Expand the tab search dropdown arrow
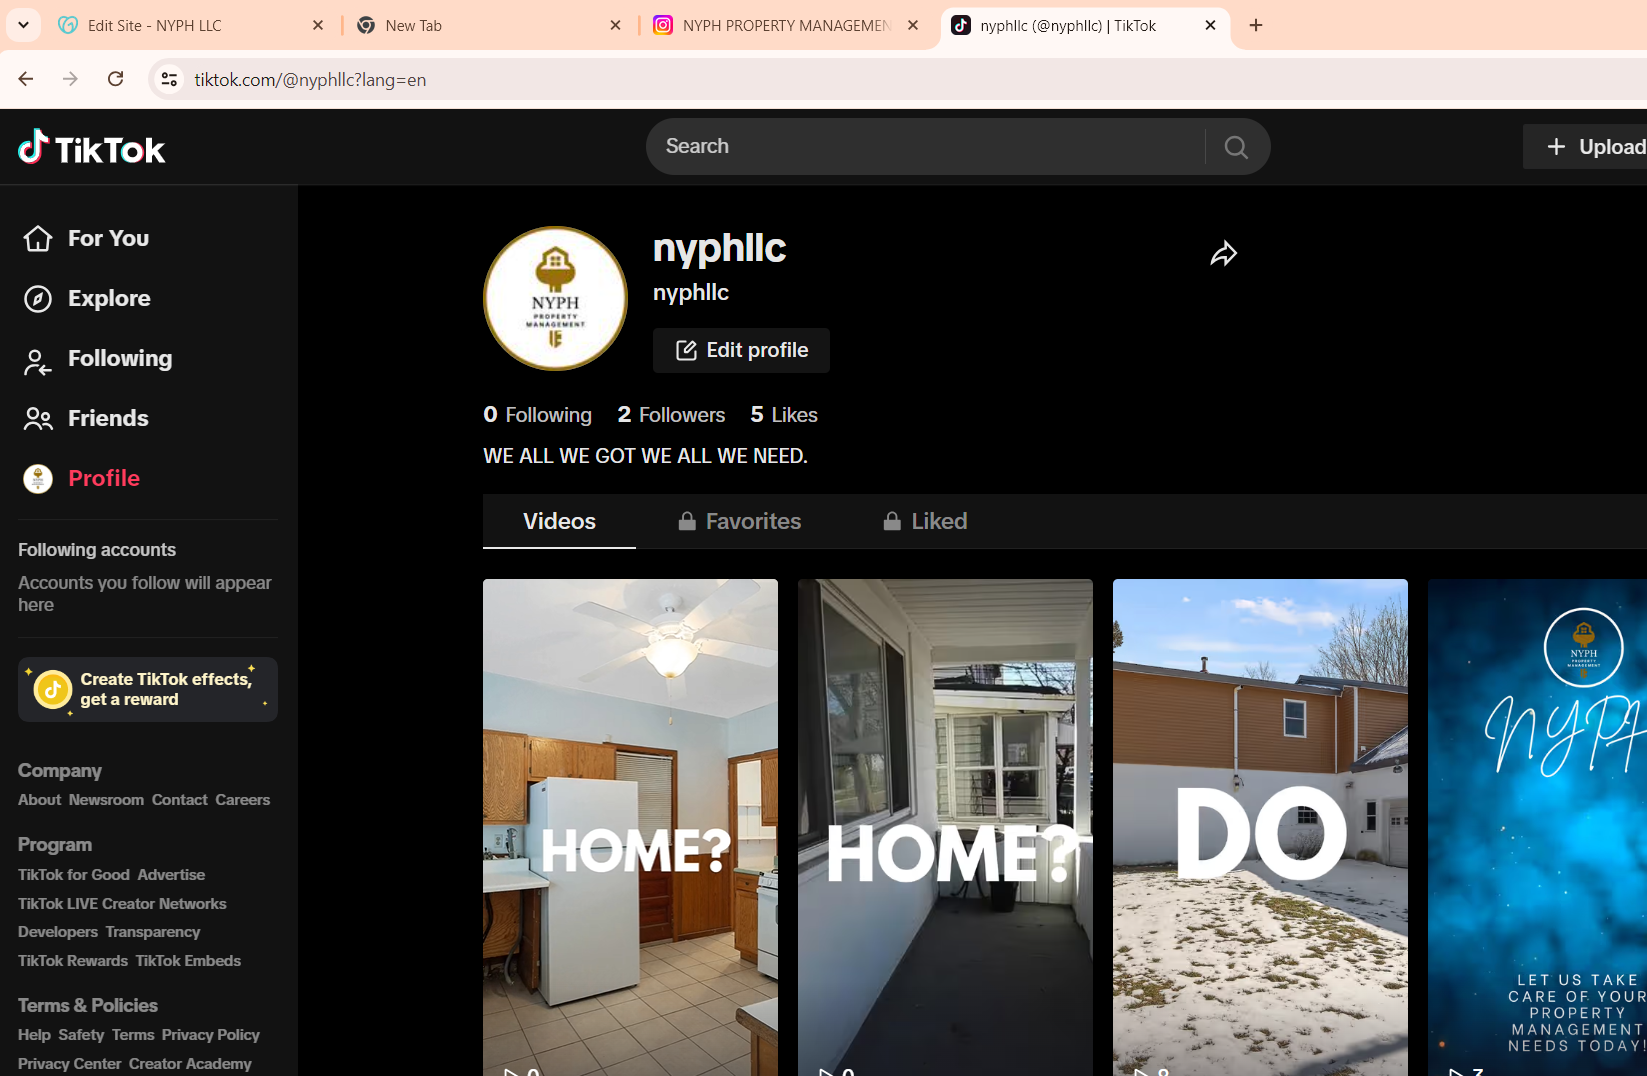Viewport: 1647px width, 1076px height. 23,25
